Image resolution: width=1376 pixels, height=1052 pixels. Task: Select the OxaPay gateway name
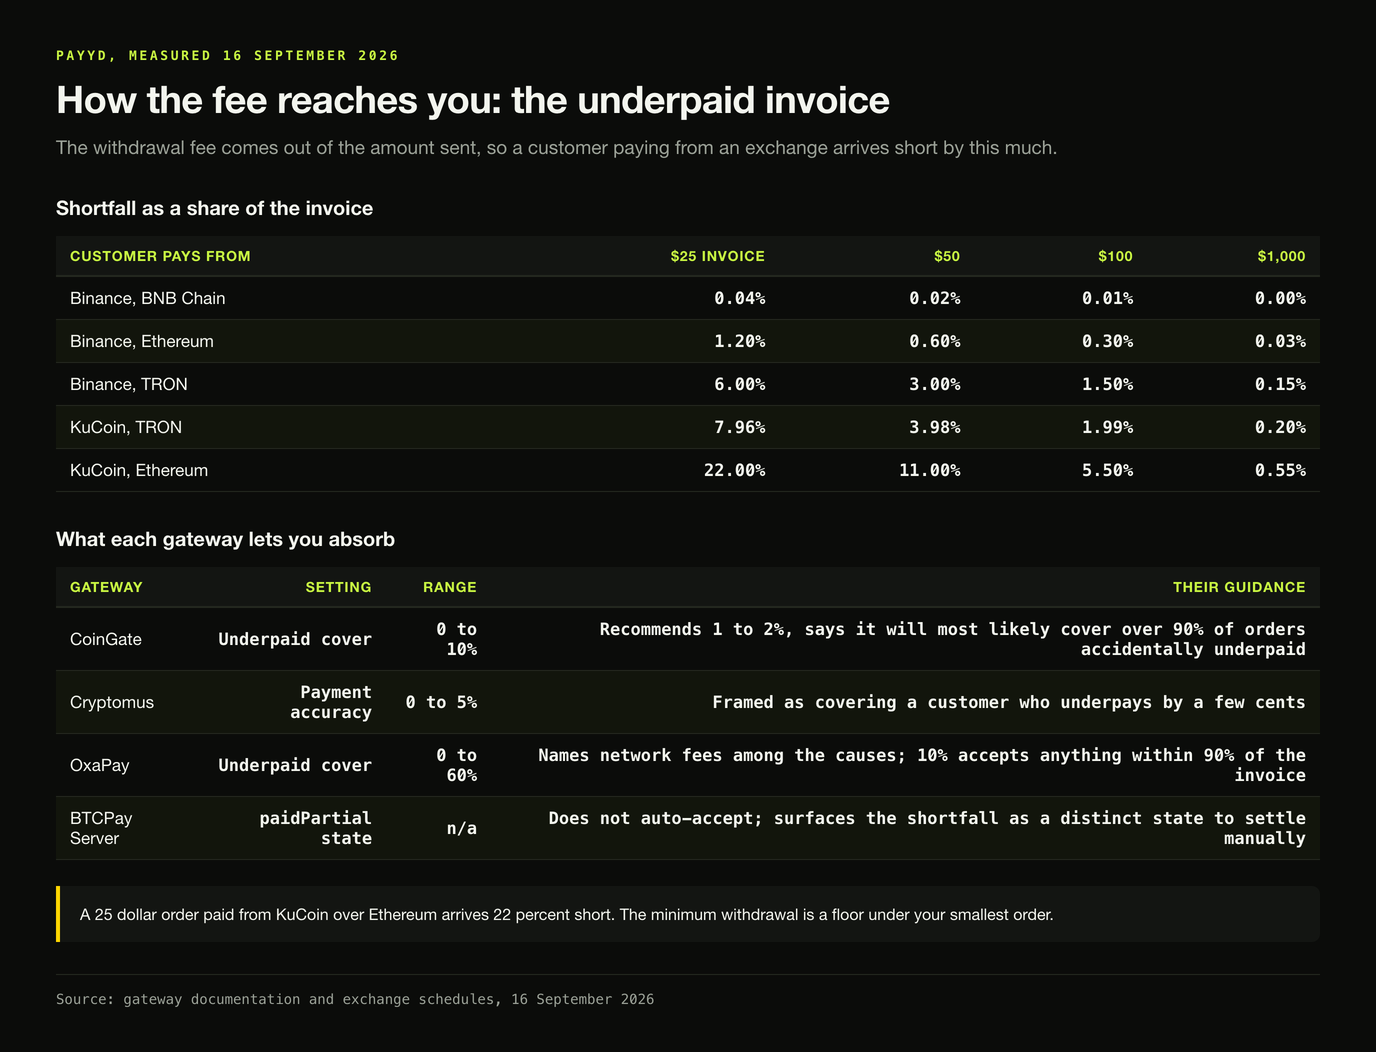coord(100,765)
